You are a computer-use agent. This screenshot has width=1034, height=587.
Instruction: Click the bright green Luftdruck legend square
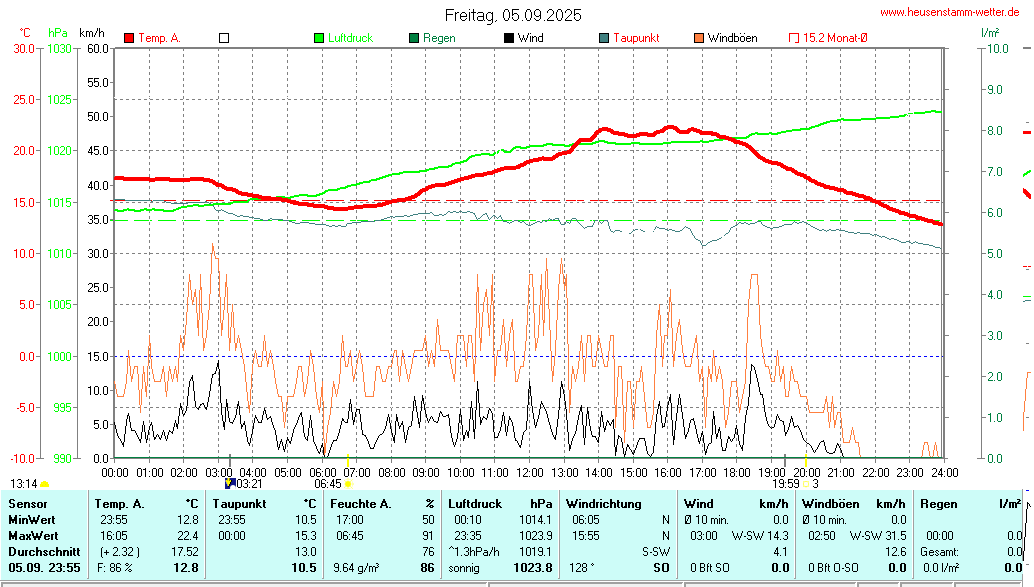[x=319, y=38]
